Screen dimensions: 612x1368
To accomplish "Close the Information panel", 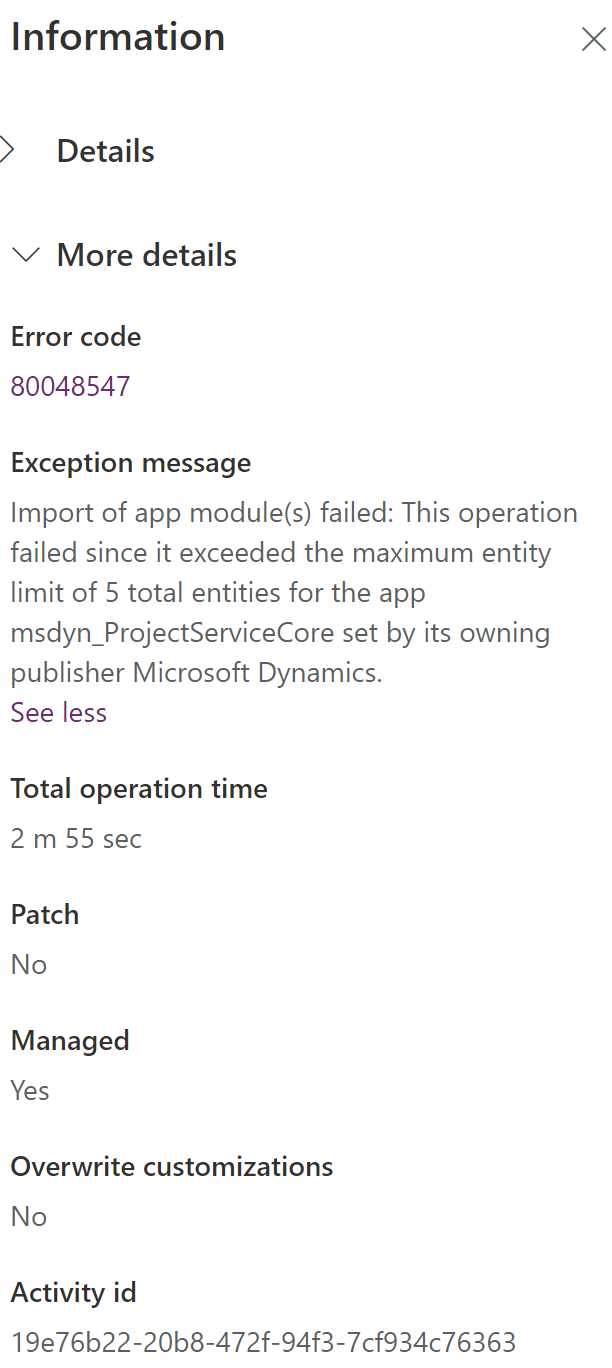I will point(594,40).
